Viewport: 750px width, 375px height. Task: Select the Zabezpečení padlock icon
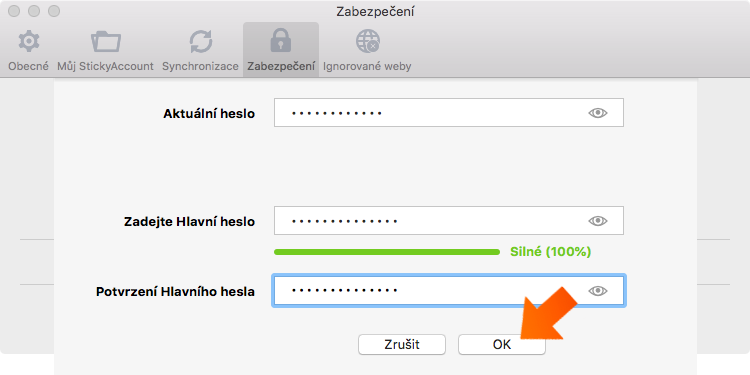281,41
